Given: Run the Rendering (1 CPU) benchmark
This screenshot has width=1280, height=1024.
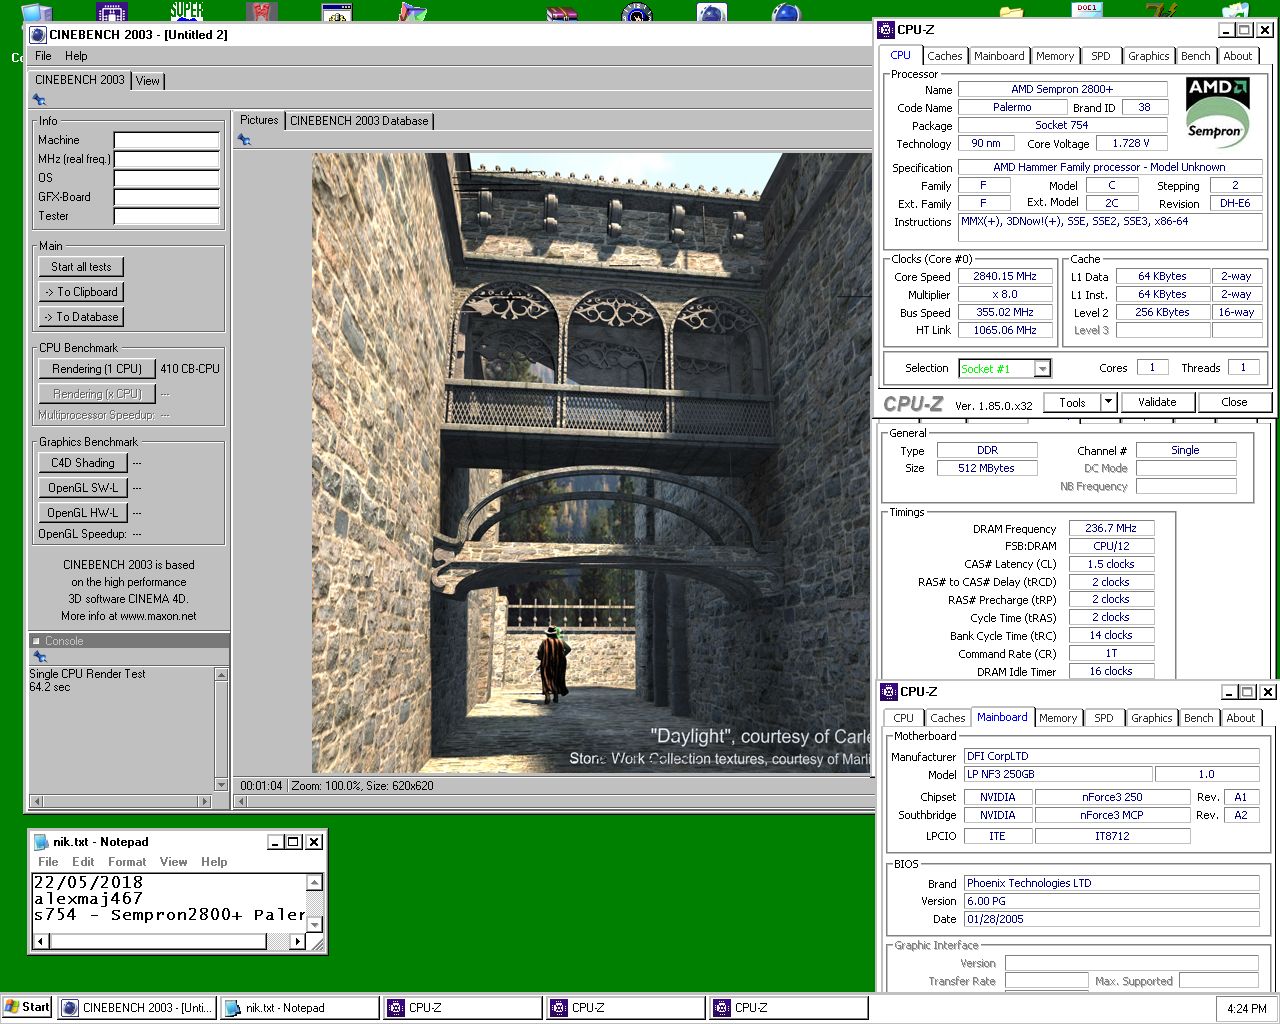Looking at the screenshot, I should (97, 369).
